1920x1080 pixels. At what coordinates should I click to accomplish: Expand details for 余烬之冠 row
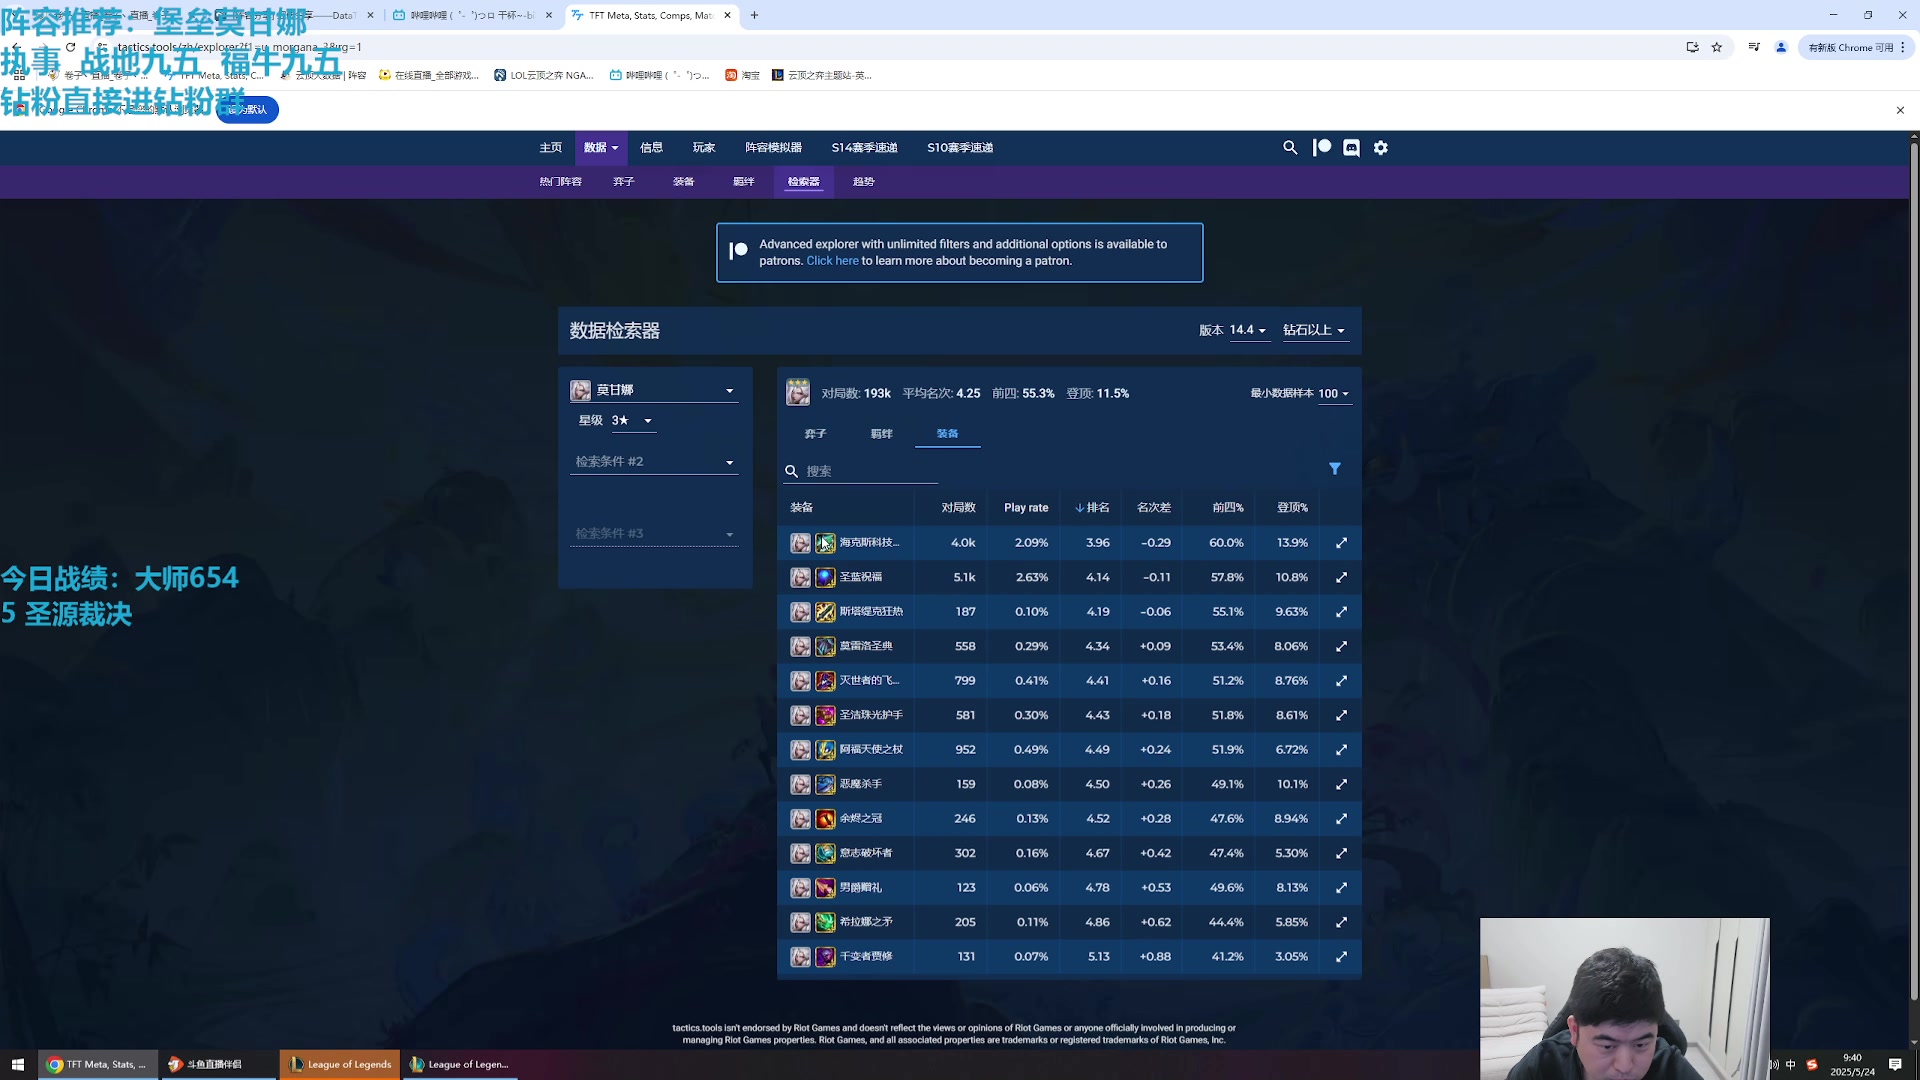1342,819
